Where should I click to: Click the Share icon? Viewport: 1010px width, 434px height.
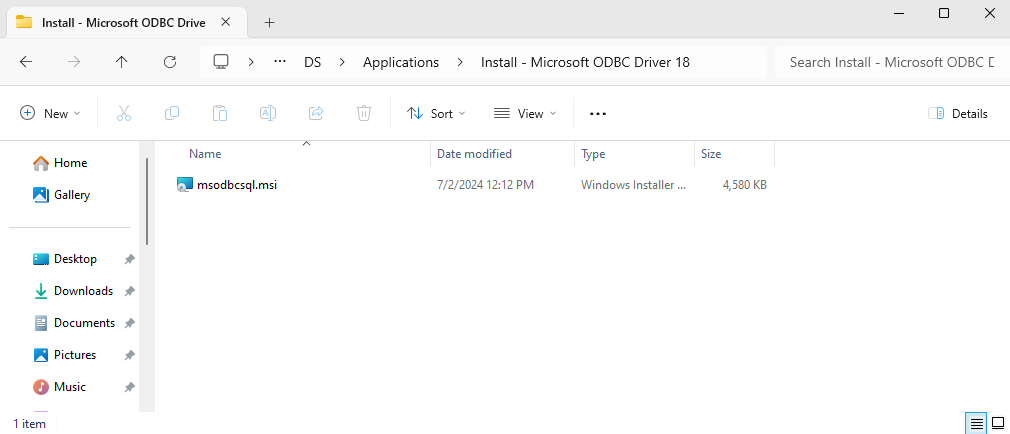[x=316, y=113]
